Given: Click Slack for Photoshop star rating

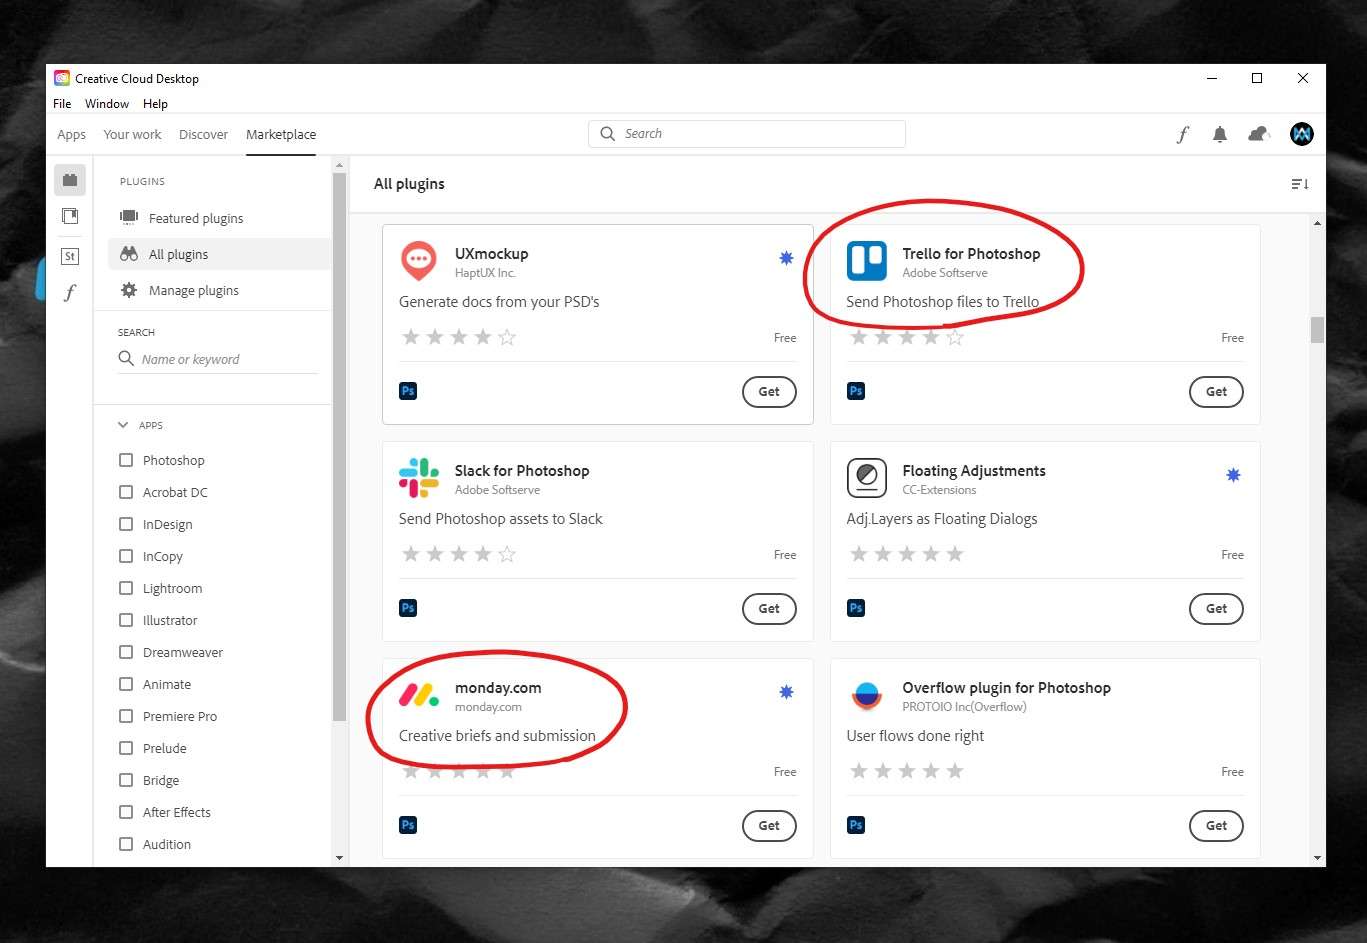Looking at the screenshot, I should click(x=459, y=554).
